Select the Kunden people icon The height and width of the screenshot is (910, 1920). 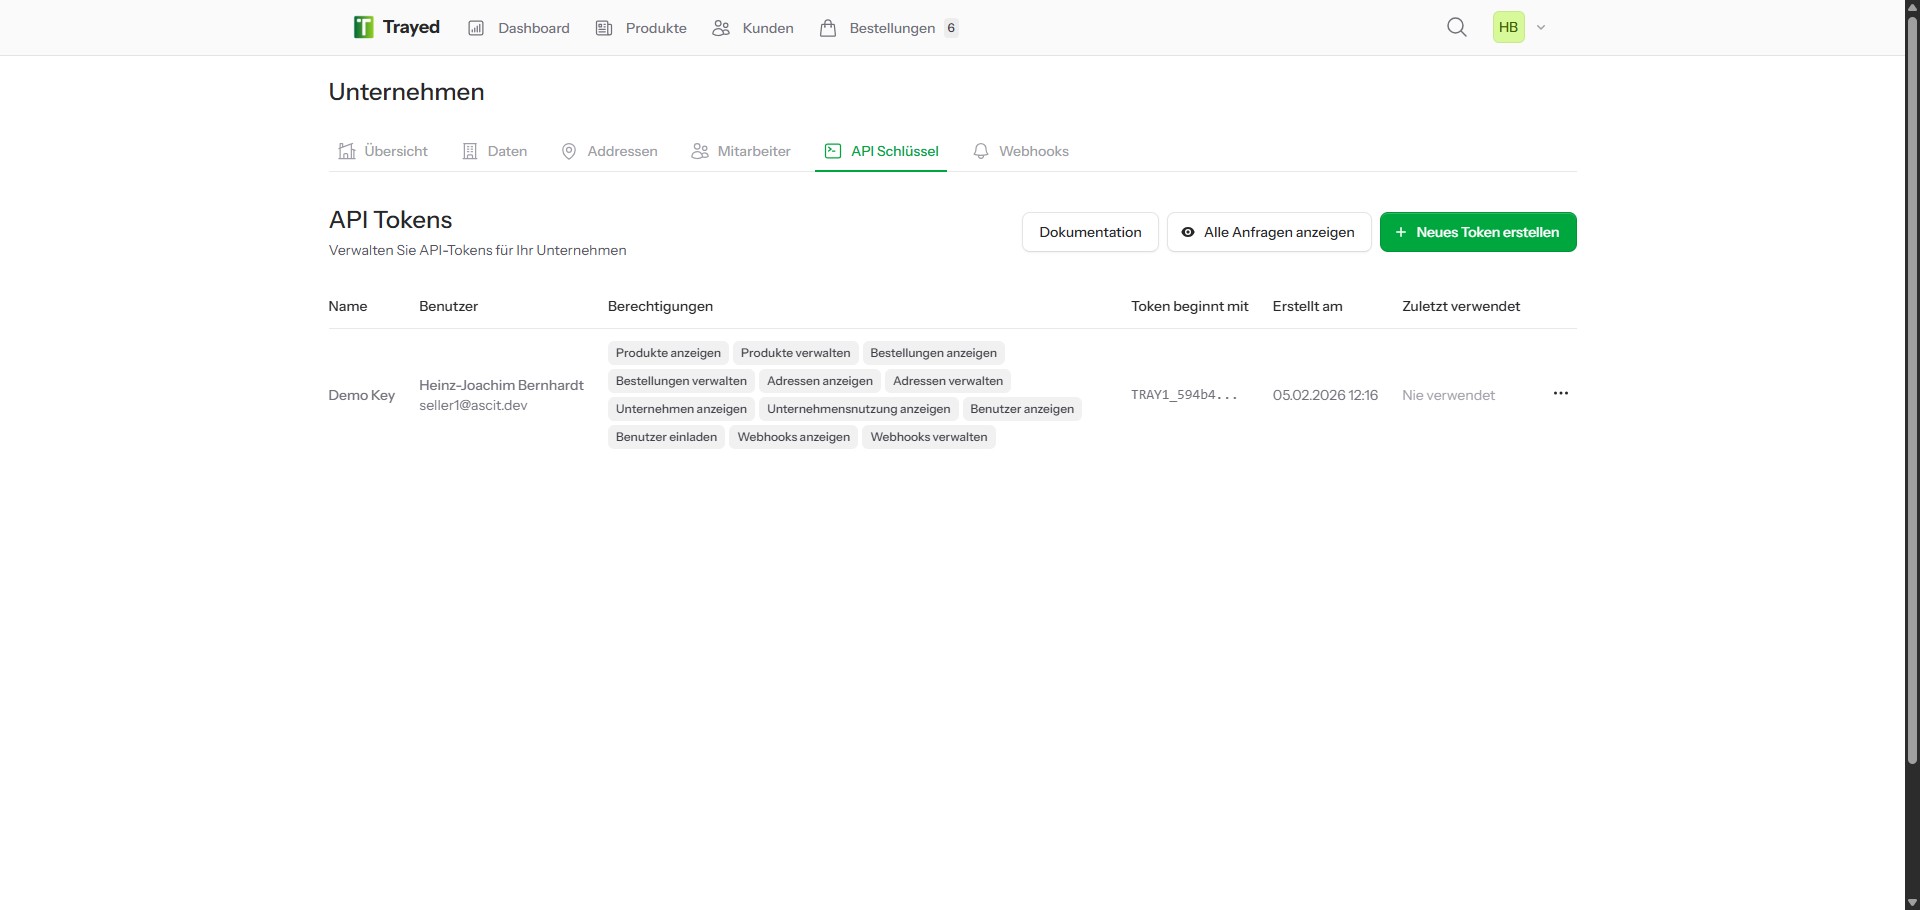tap(720, 28)
